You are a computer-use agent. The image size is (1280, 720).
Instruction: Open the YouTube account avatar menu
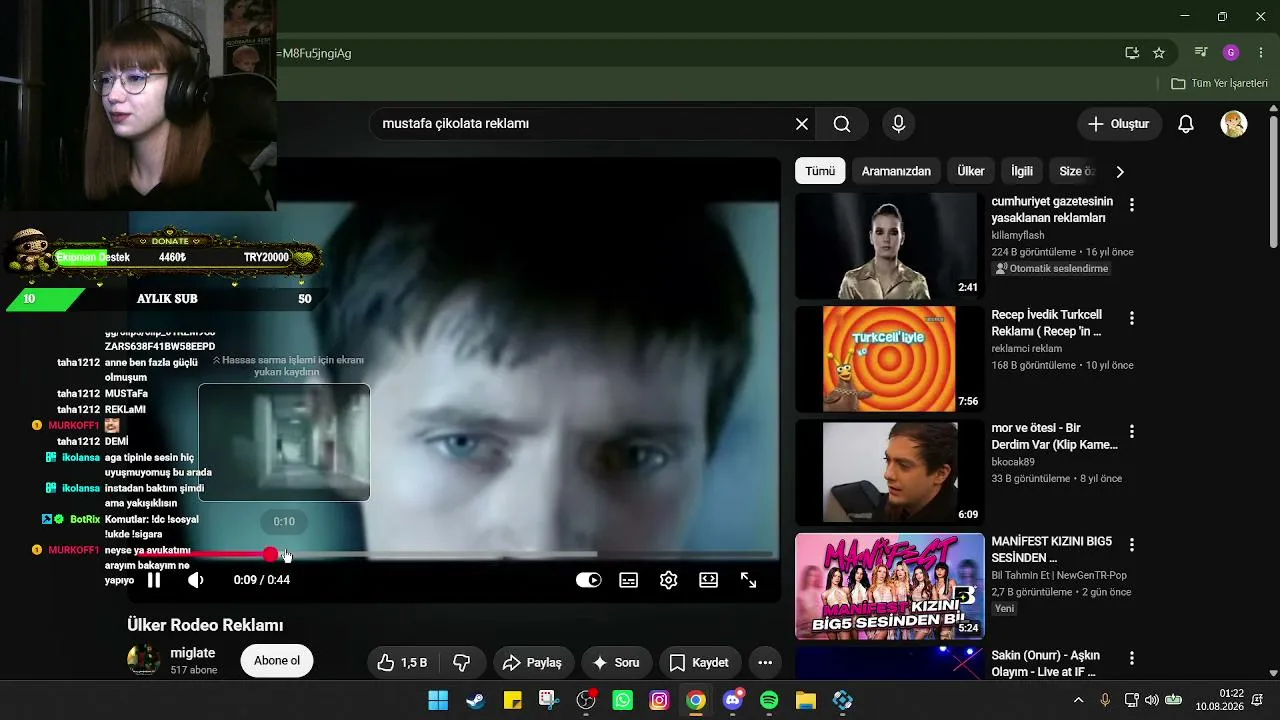1234,124
